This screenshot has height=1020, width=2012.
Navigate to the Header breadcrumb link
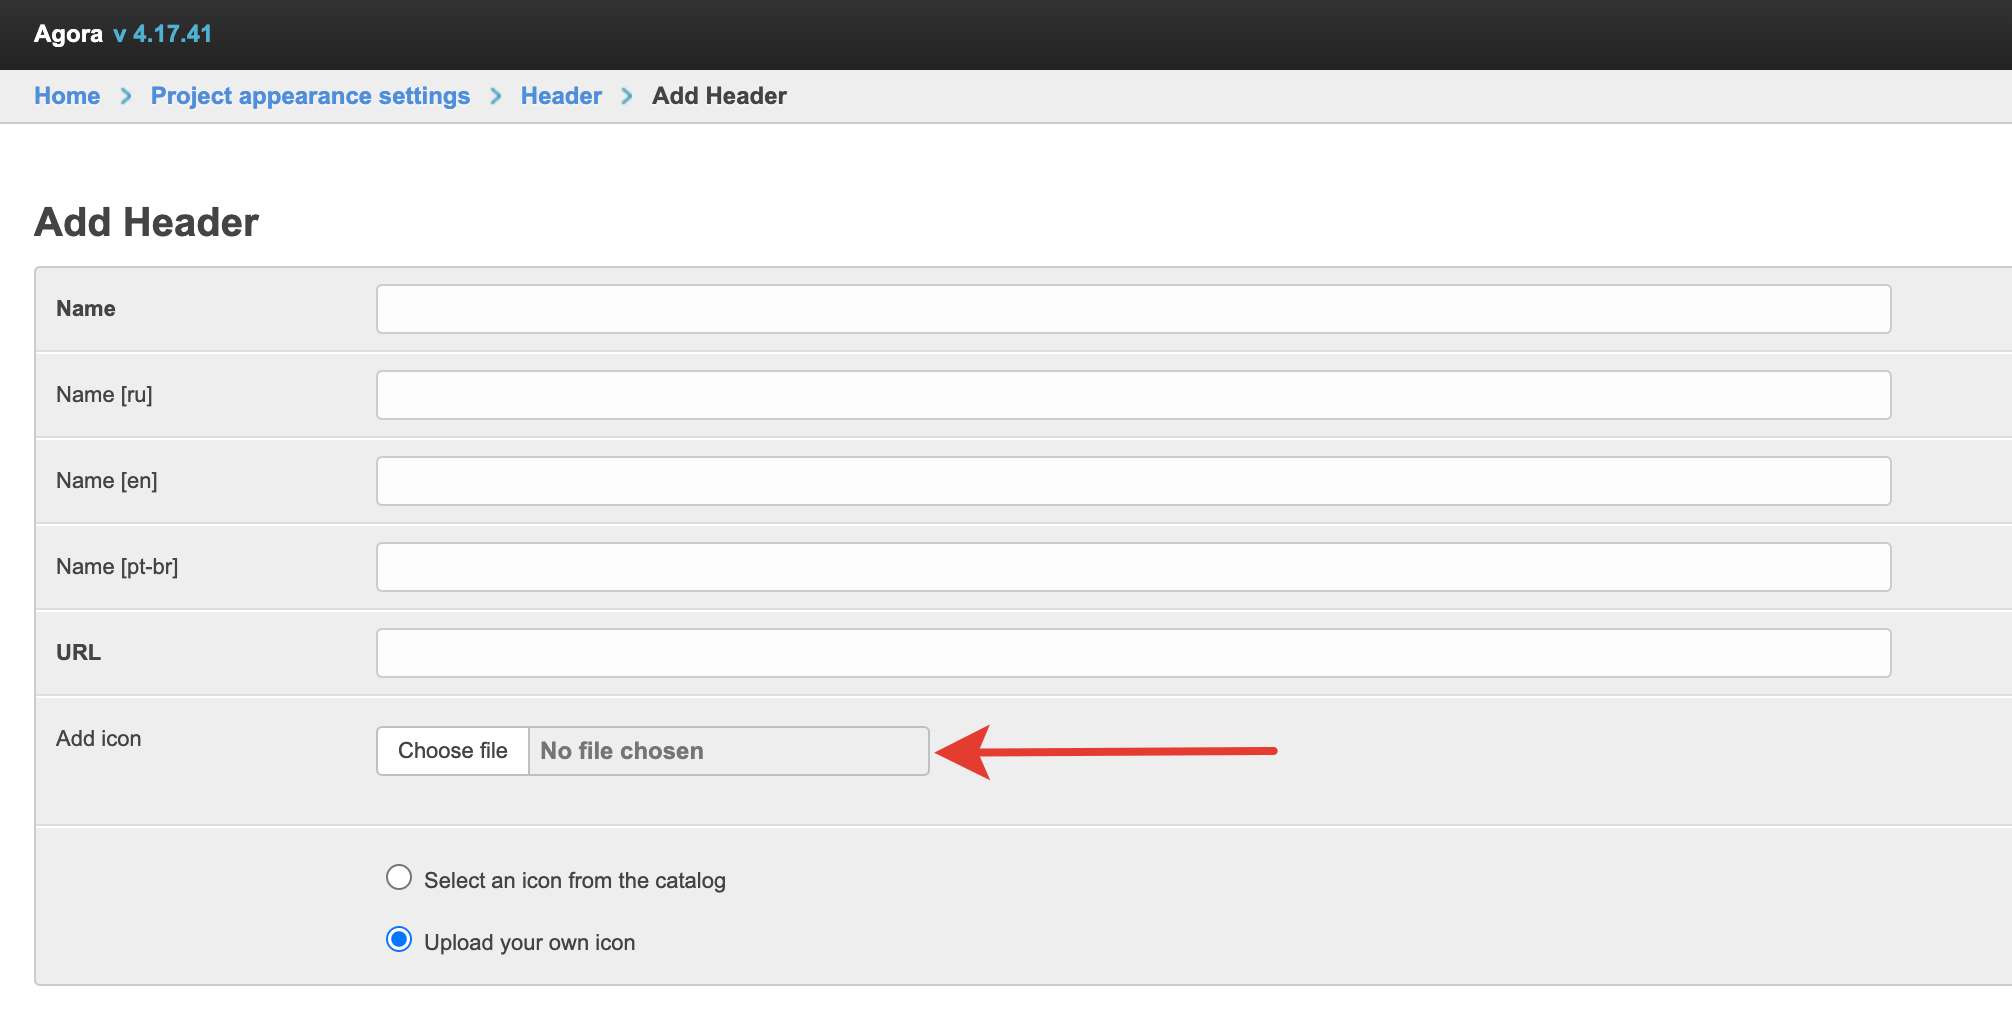(x=561, y=96)
